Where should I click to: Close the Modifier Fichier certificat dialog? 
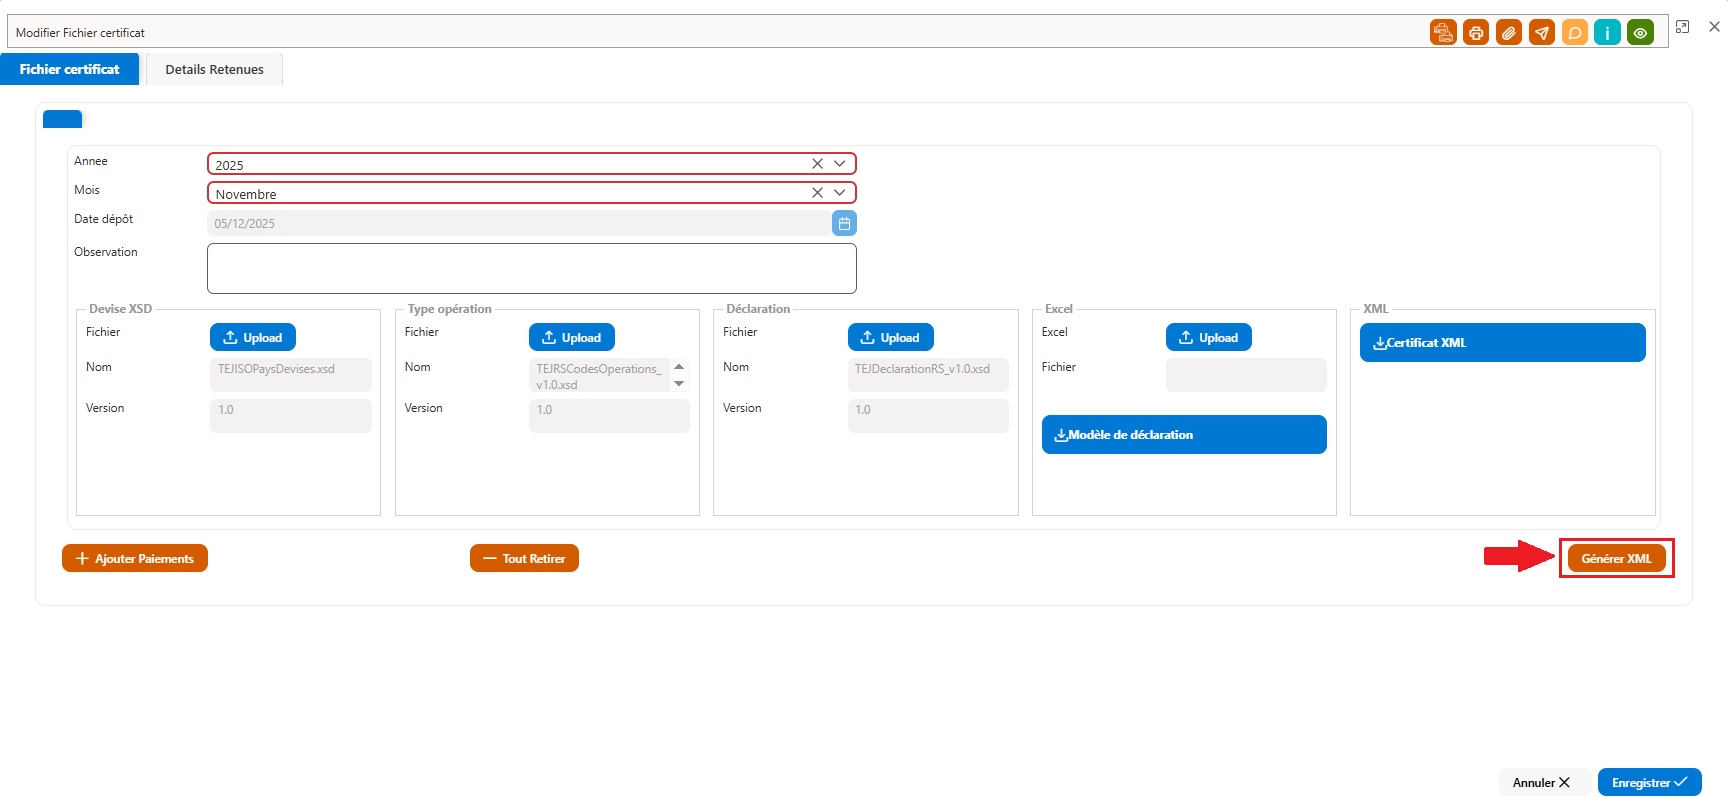tap(1714, 27)
